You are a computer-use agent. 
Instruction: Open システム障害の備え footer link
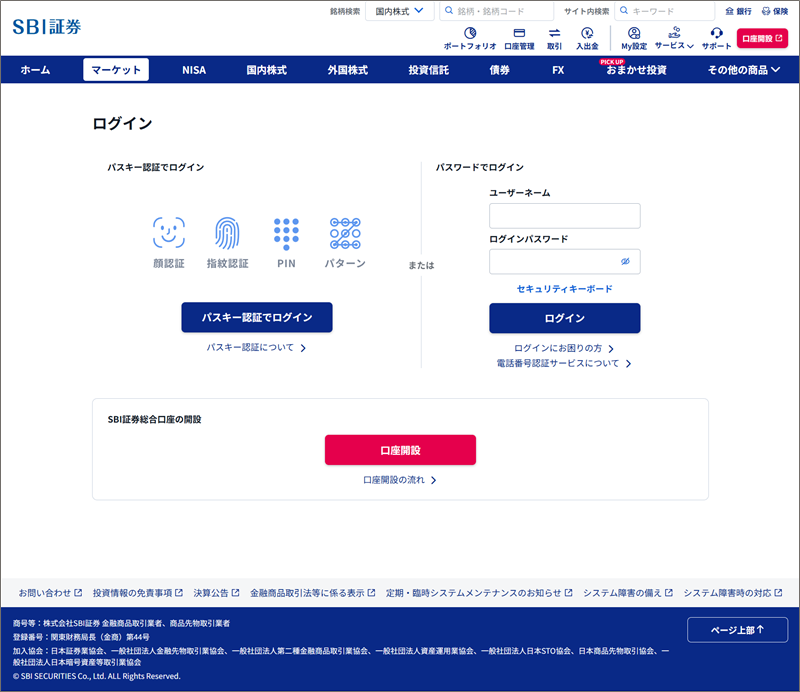[628, 593]
